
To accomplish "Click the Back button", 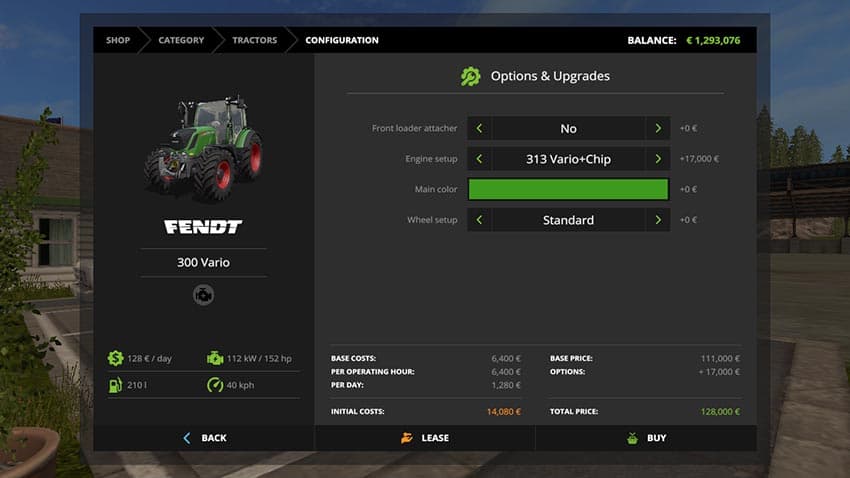I will coord(204,438).
